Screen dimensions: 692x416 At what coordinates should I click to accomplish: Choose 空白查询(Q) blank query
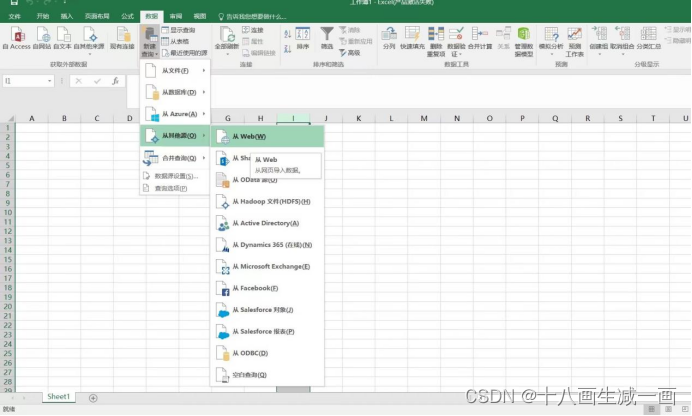pyautogui.click(x=267, y=375)
